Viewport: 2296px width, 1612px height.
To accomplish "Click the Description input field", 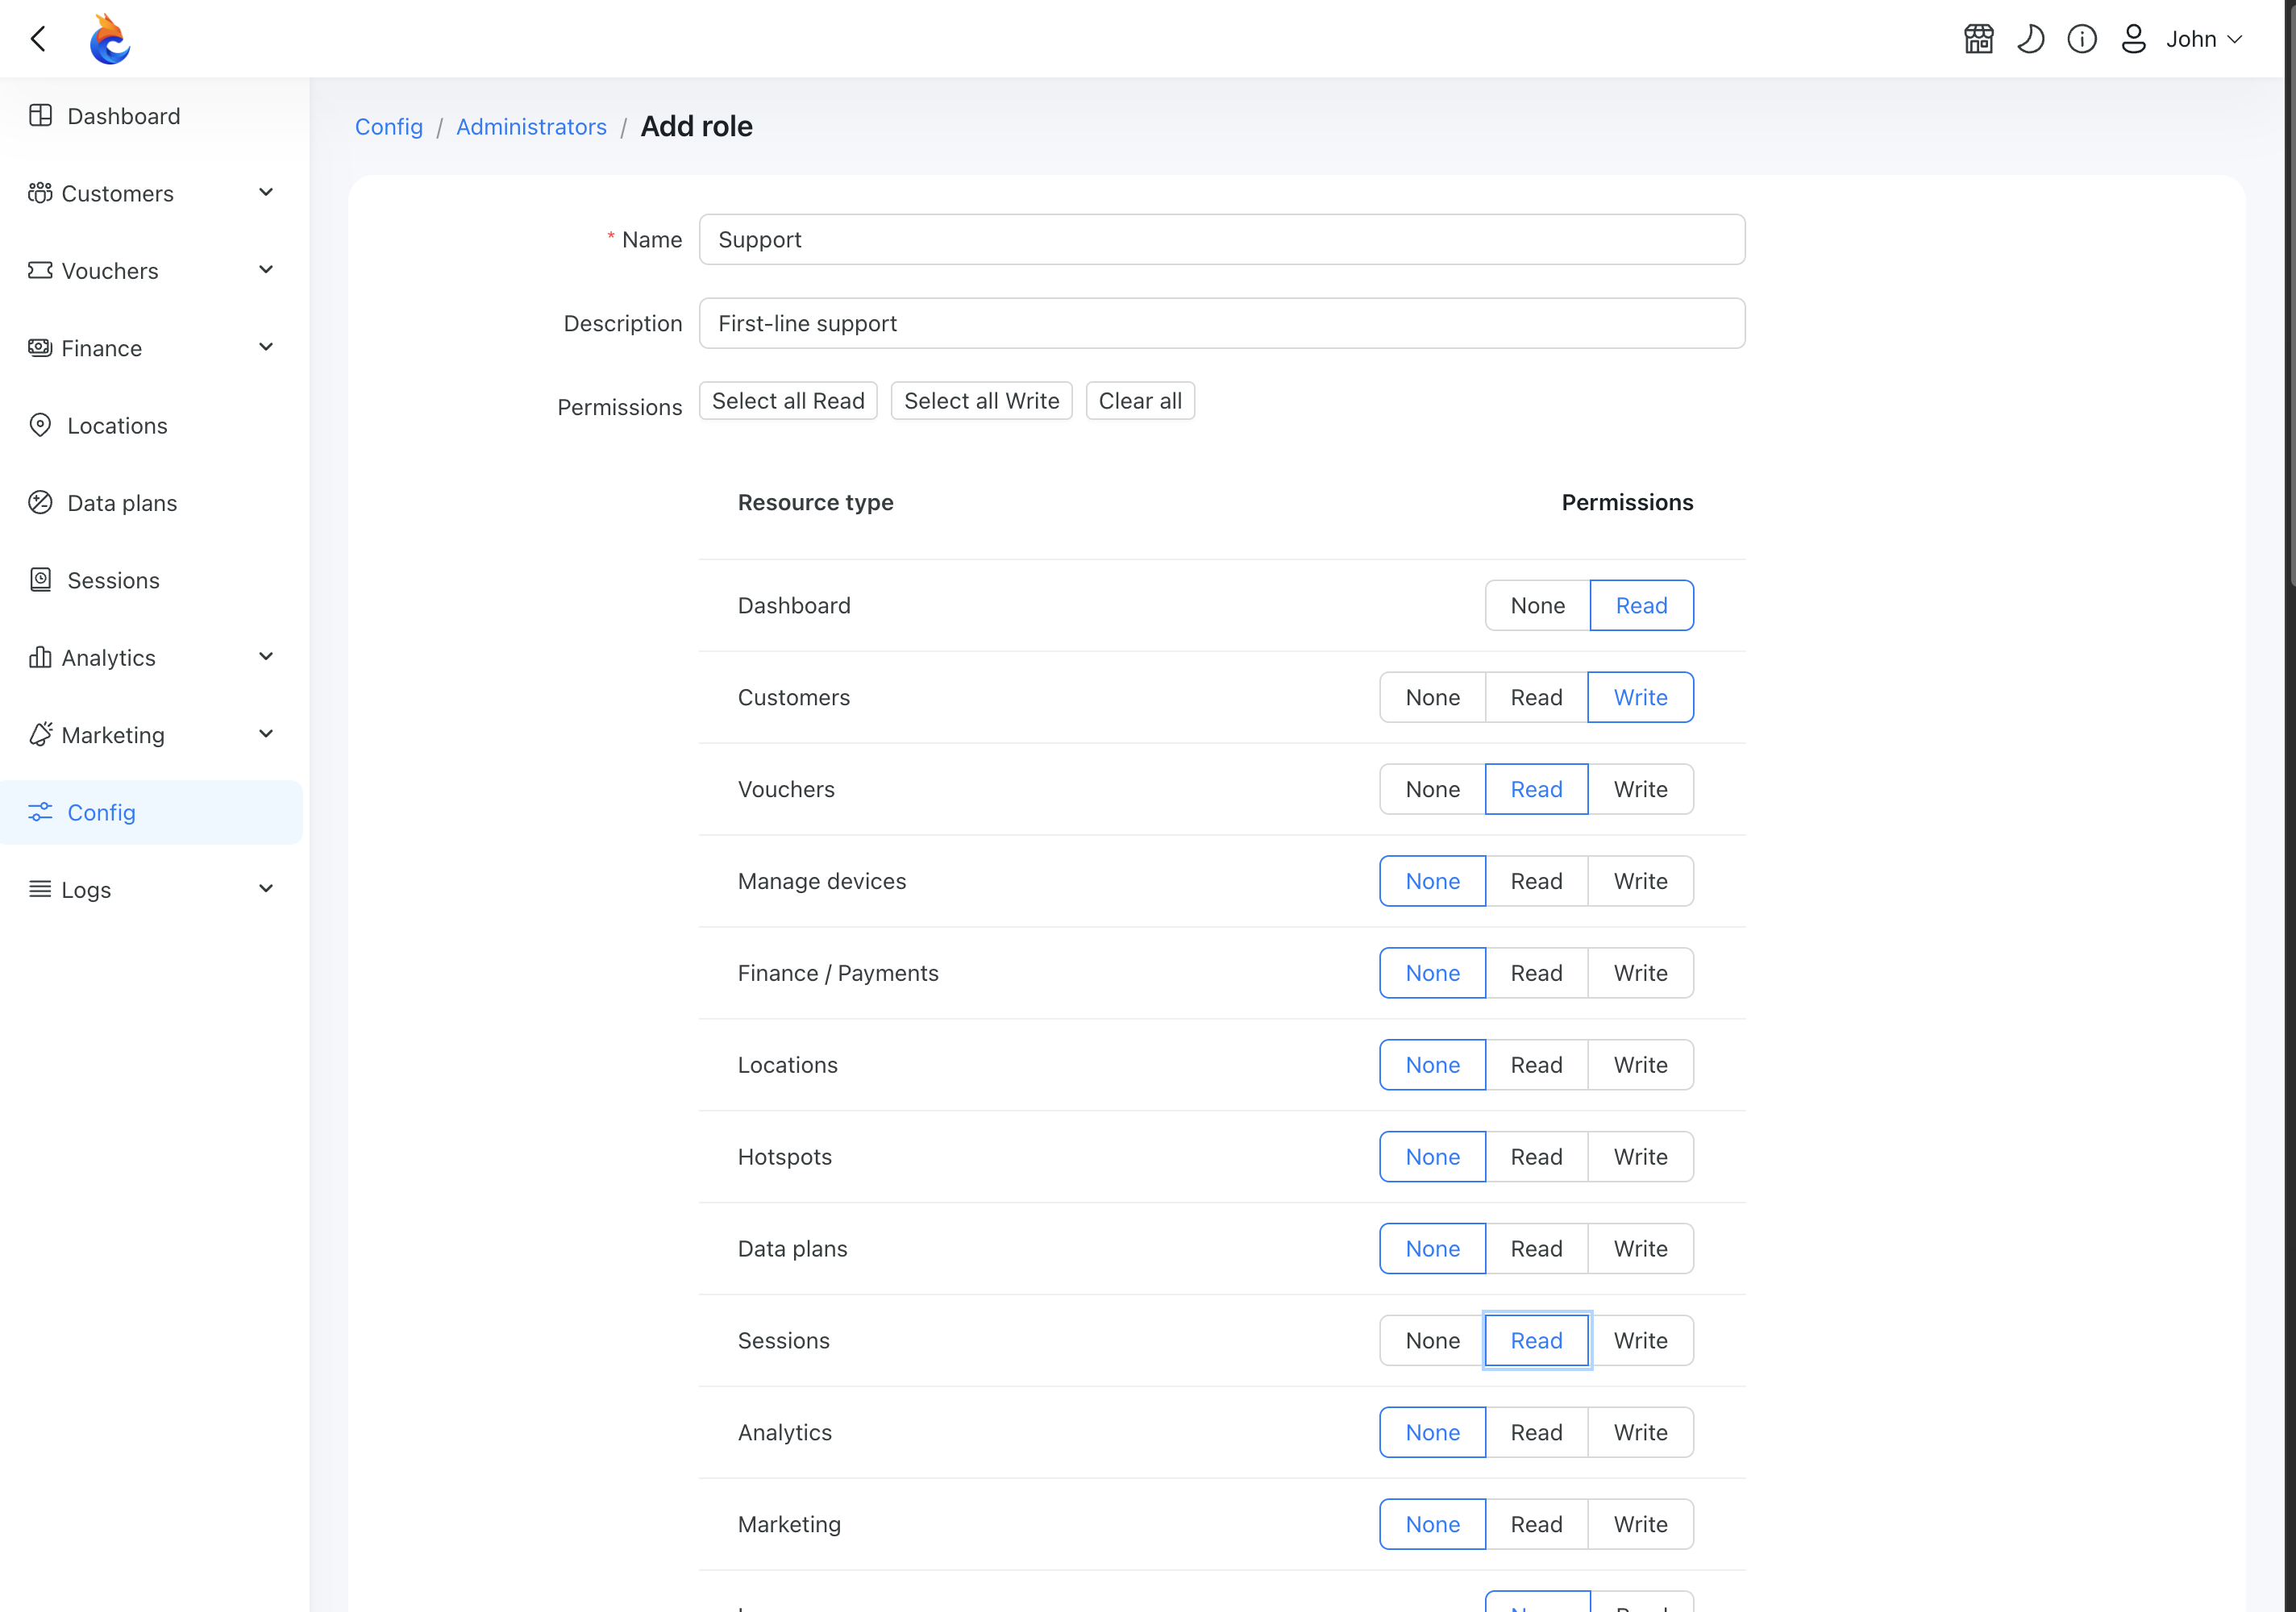I will click(x=1222, y=323).
